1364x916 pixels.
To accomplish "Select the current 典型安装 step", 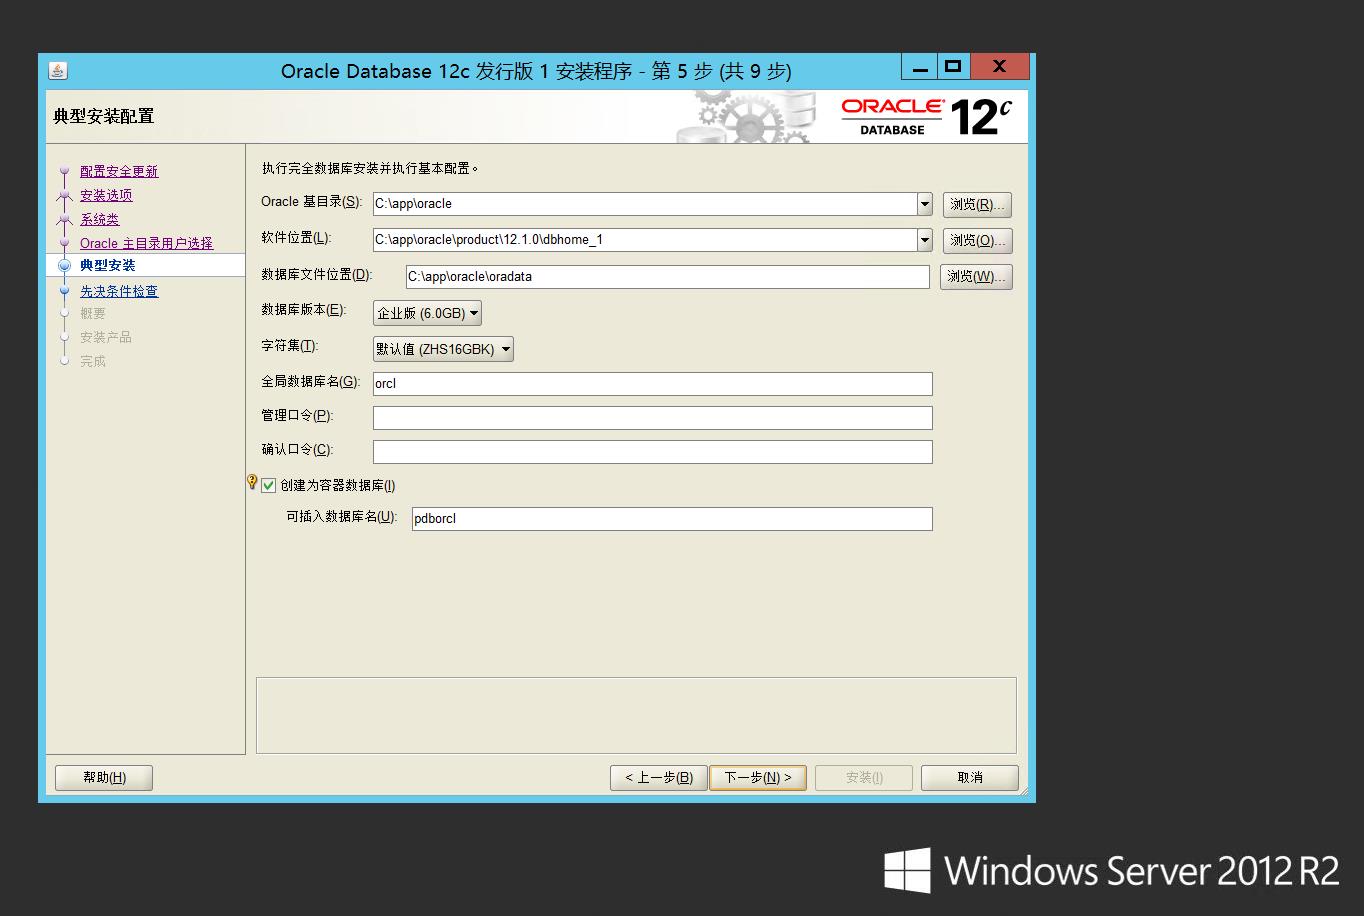I will click(107, 265).
